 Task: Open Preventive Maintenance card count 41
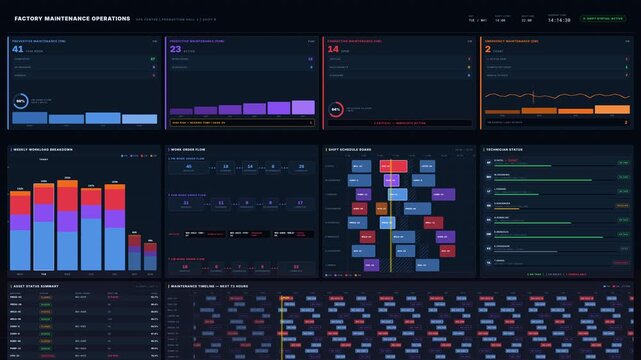[18, 49]
